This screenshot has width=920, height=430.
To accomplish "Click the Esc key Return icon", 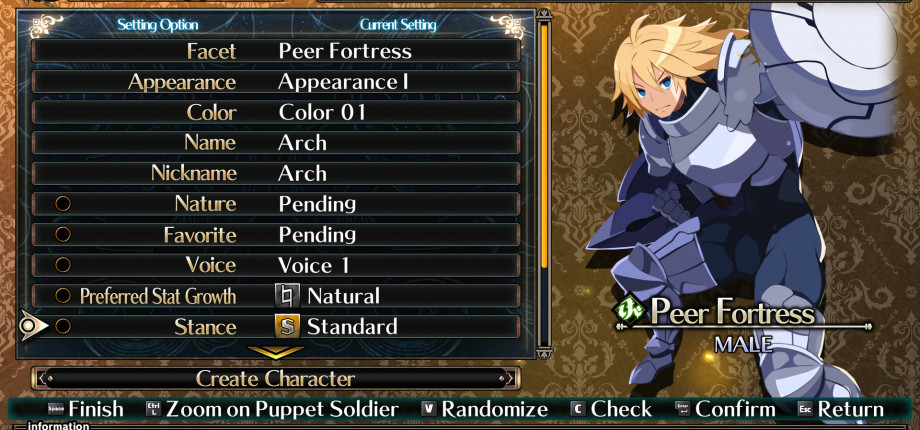I will point(805,409).
